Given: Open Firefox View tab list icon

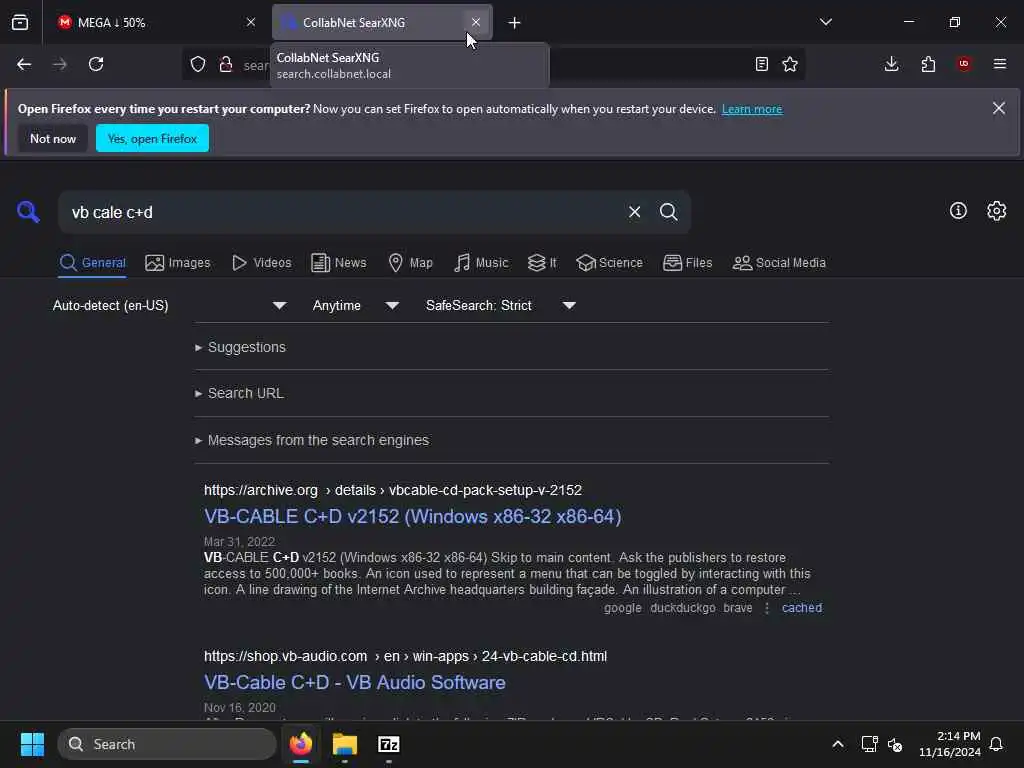Looking at the screenshot, I should pos(20,22).
